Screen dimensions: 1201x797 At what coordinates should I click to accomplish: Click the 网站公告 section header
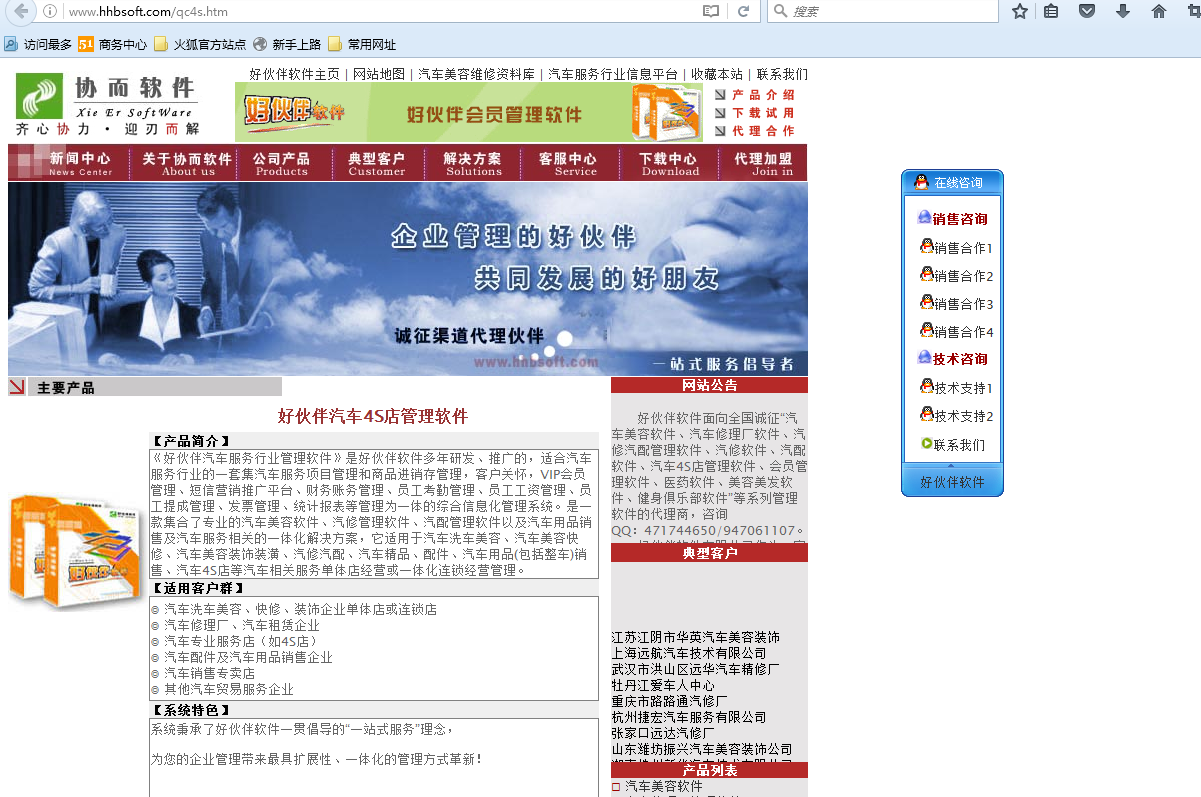click(x=709, y=385)
